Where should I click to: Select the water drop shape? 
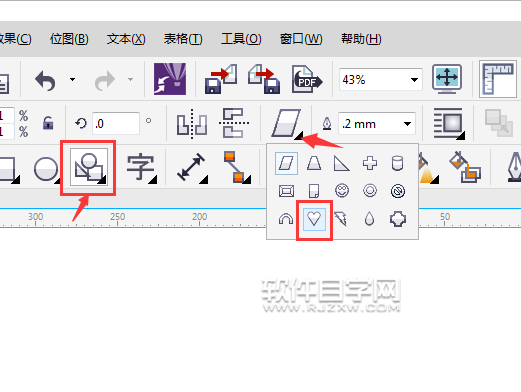(369, 219)
